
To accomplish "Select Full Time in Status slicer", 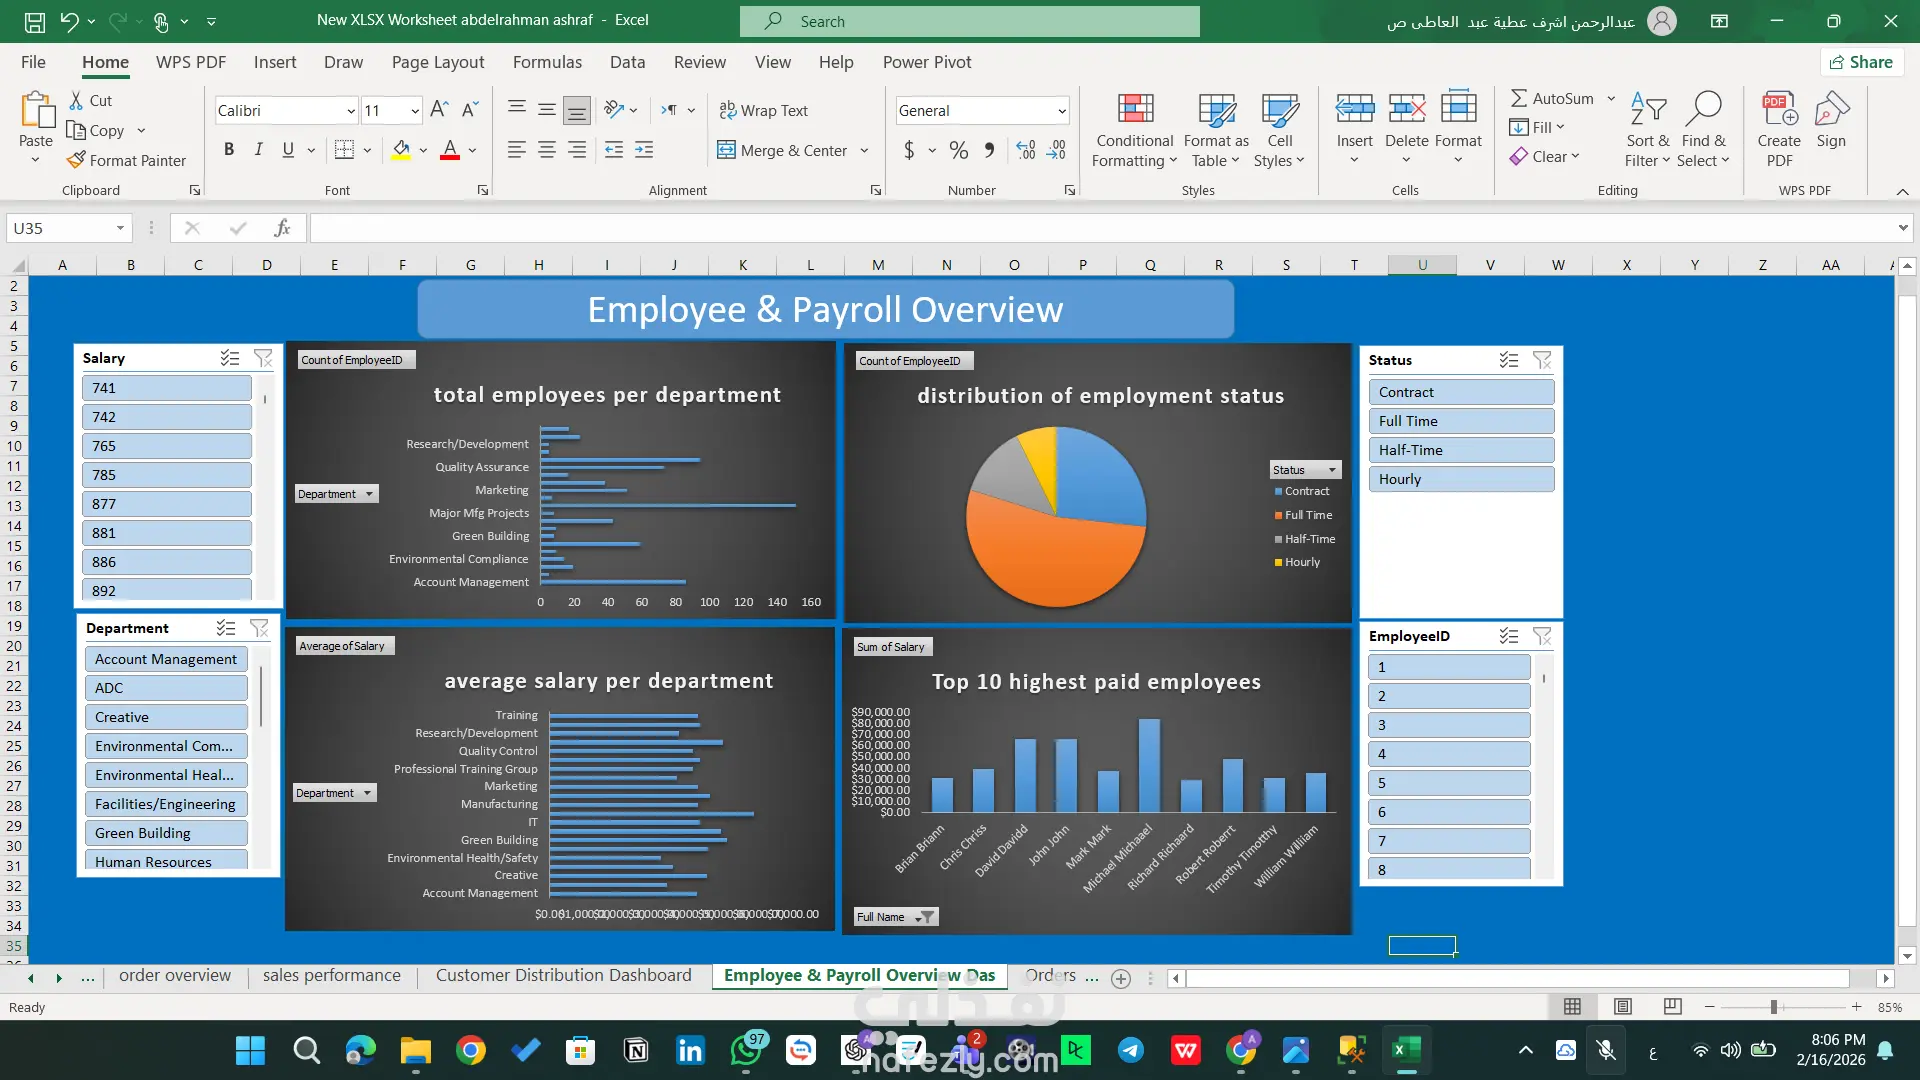I will point(1460,421).
